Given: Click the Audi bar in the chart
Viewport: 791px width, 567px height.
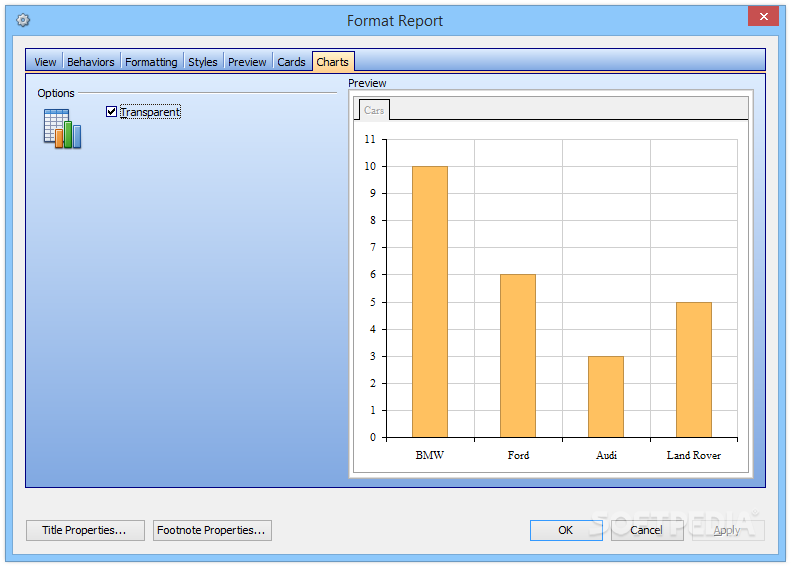Looking at the screenshot, I should (606, 396).
